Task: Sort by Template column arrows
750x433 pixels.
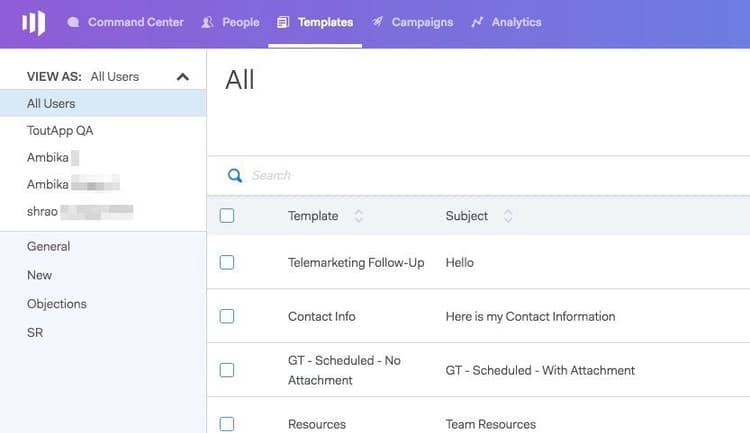Action: pos(359,216)
